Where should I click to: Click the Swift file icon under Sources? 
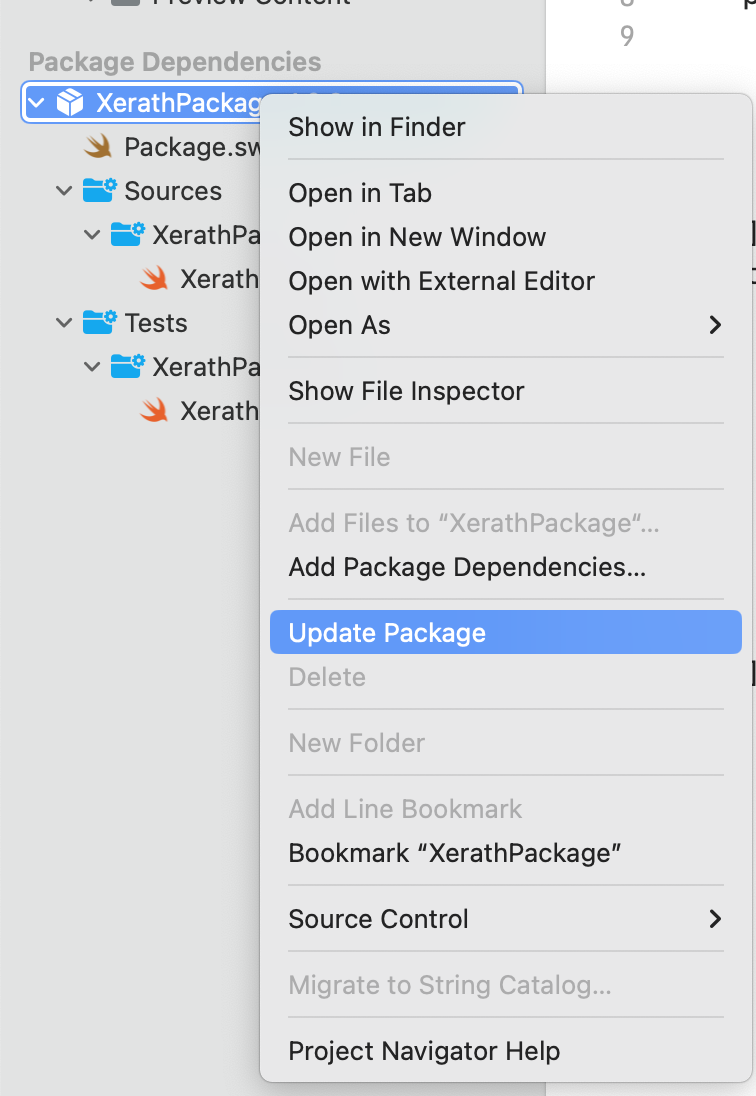point(154,278)
